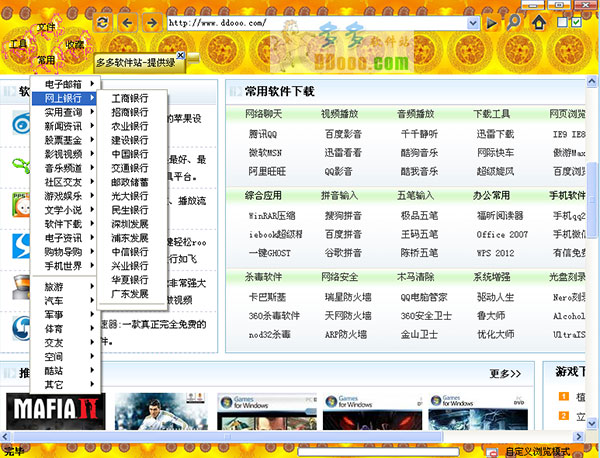The width and height of the screenshot is (600, 458).
Task: Go back with the left arrow button
Action: 127,23
